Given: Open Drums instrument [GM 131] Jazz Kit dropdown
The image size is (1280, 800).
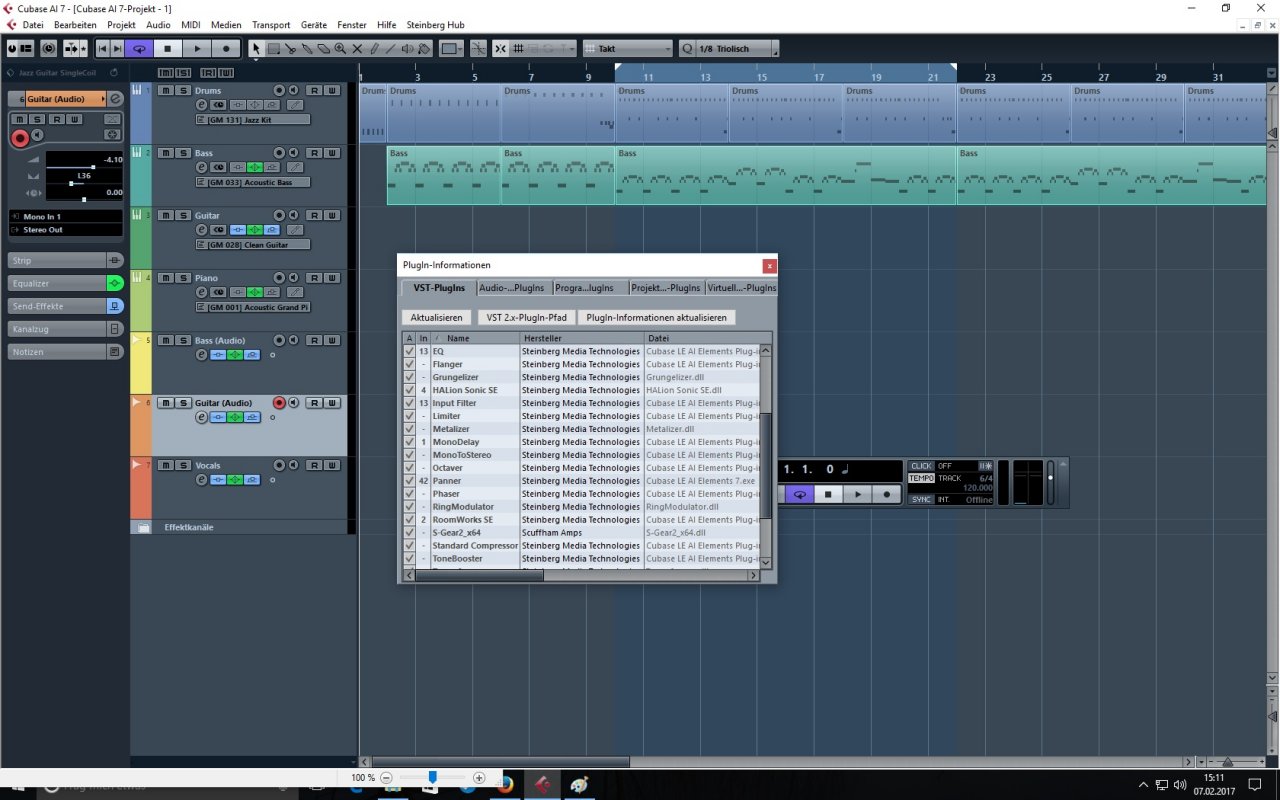Looking at the screenshot, I should (x=253, y=120).
